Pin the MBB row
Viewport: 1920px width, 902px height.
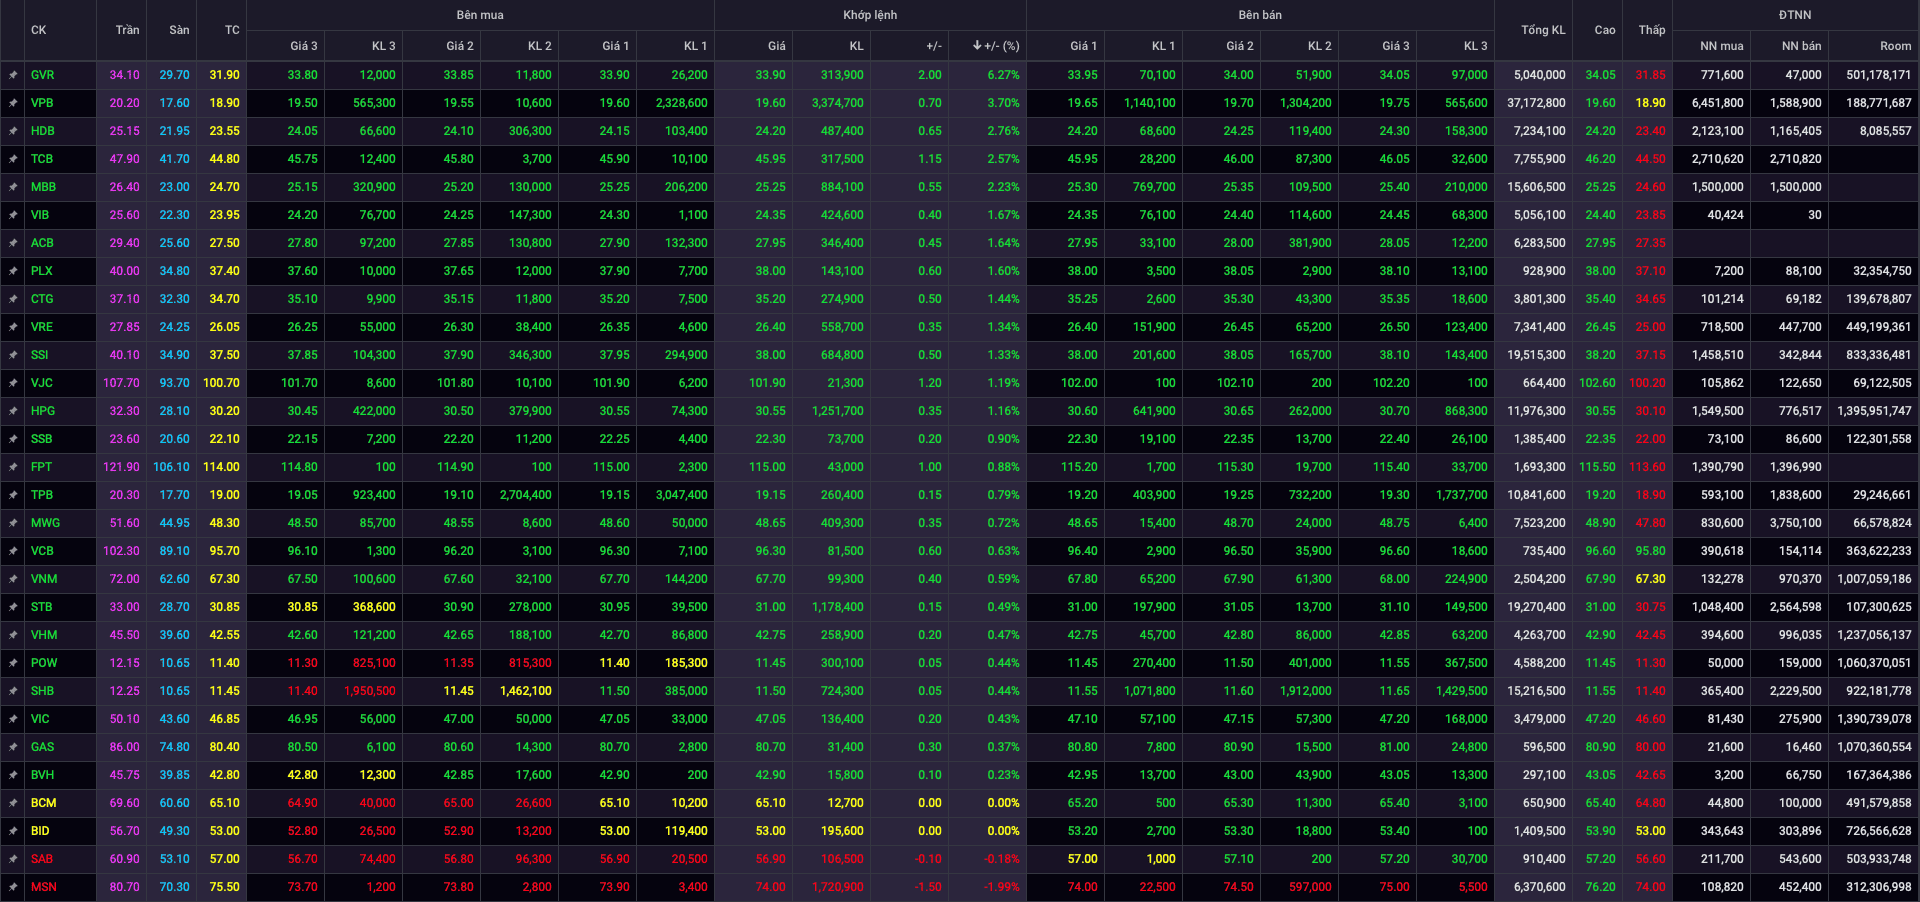click(x=13, y=187)
